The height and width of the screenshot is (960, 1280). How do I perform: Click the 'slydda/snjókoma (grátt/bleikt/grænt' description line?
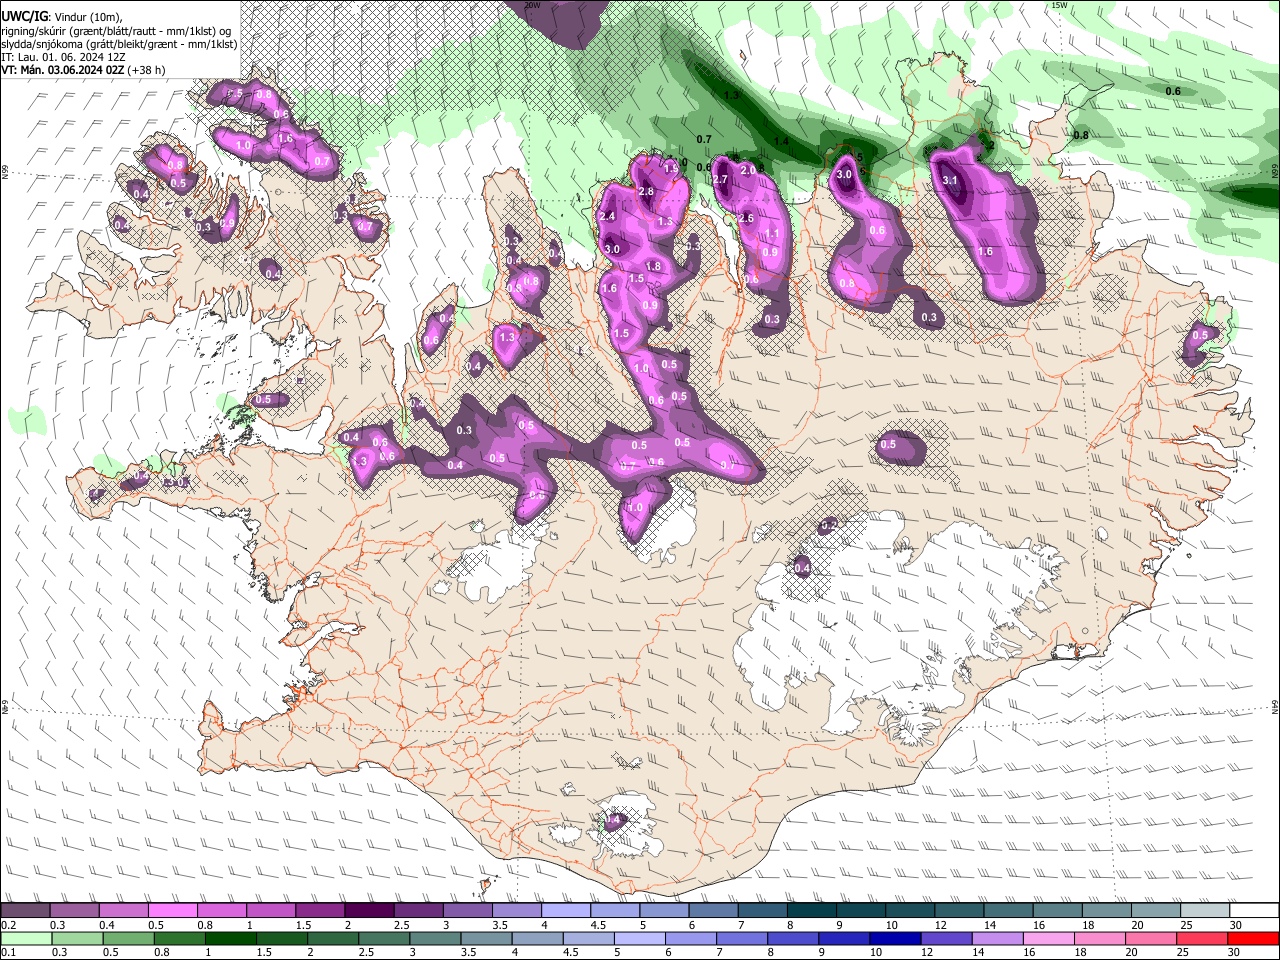click(x=119, y=44)
